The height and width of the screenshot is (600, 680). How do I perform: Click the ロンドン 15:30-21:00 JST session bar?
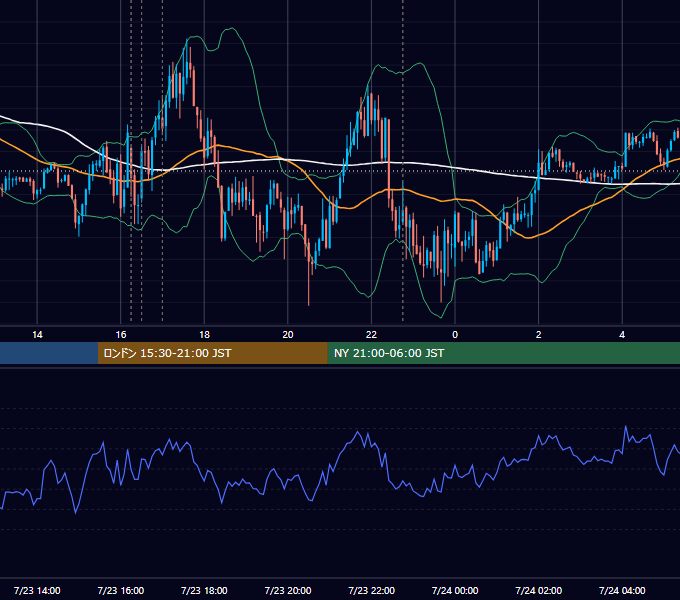click(x=212, y=353)
